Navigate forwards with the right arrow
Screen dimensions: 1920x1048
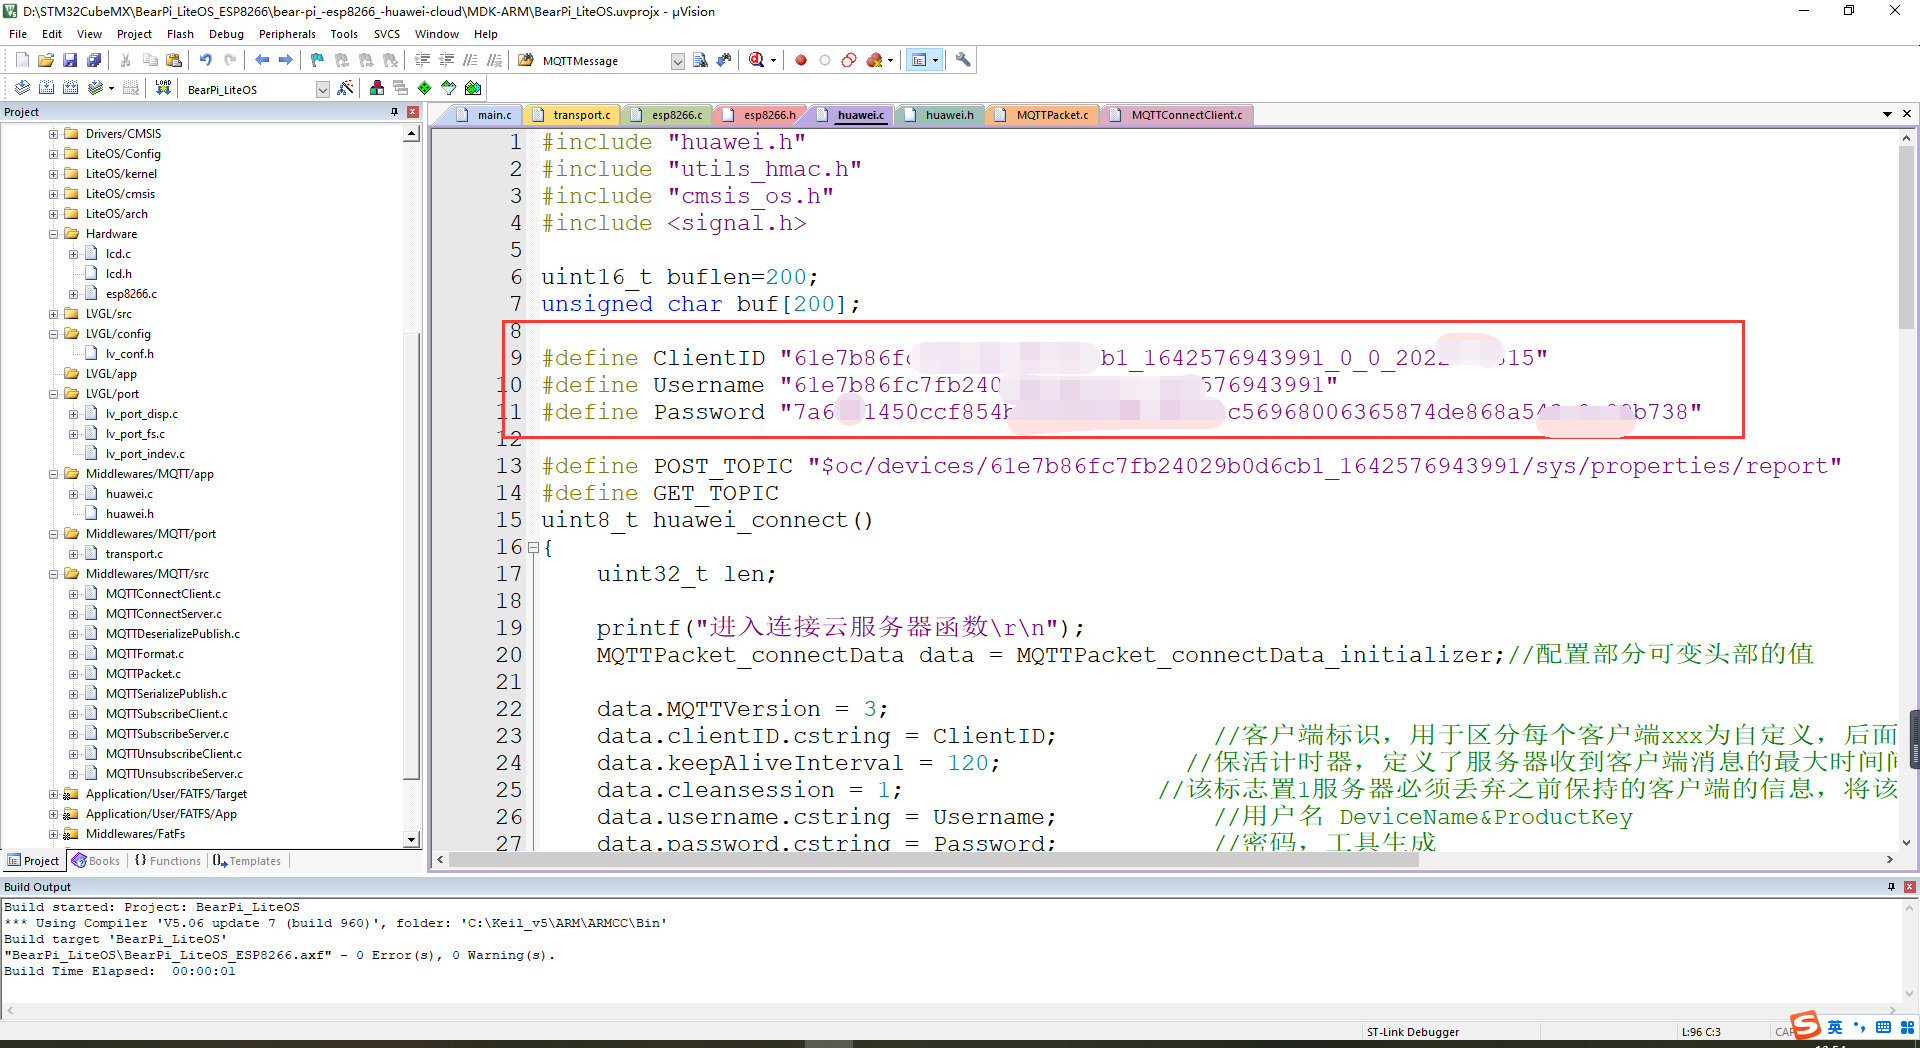click(286, 60)
